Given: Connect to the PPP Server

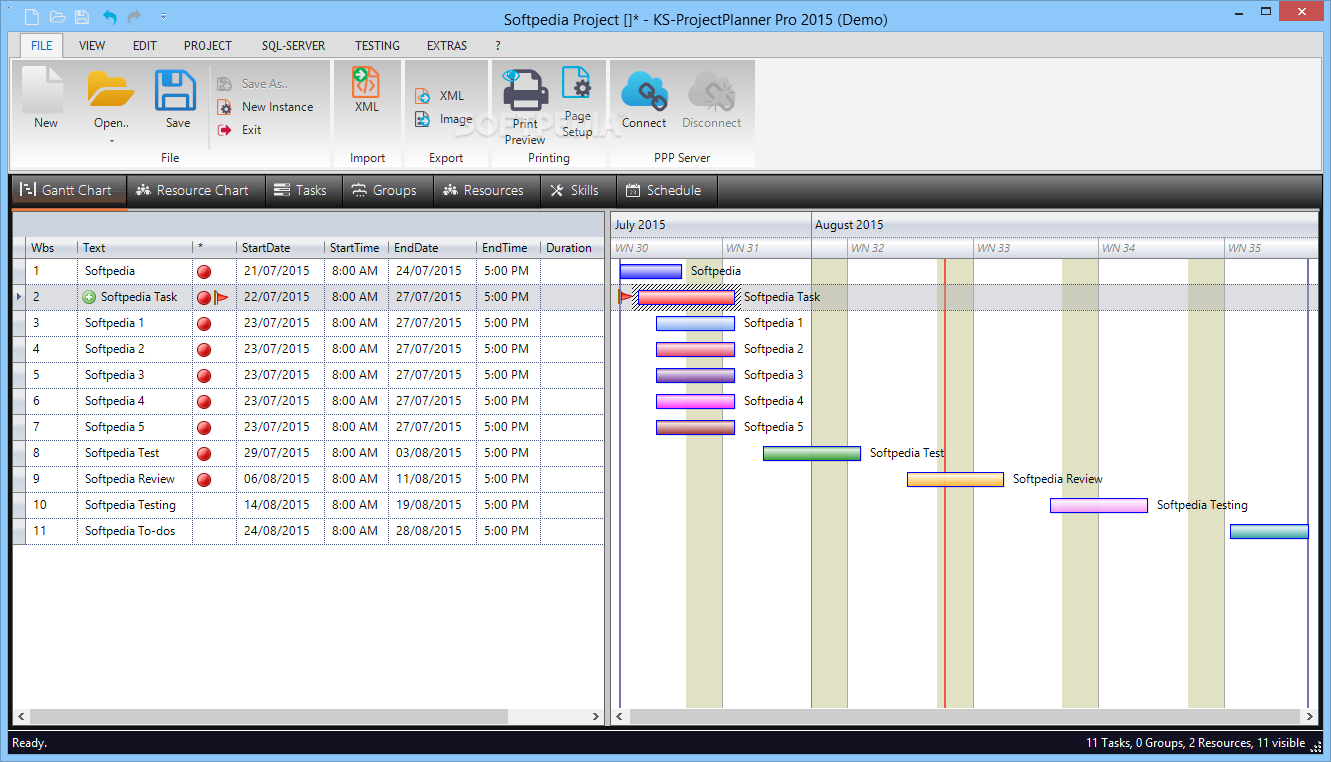Looking at the screenshot, I should pyautogui.click(x=644, y=101).
